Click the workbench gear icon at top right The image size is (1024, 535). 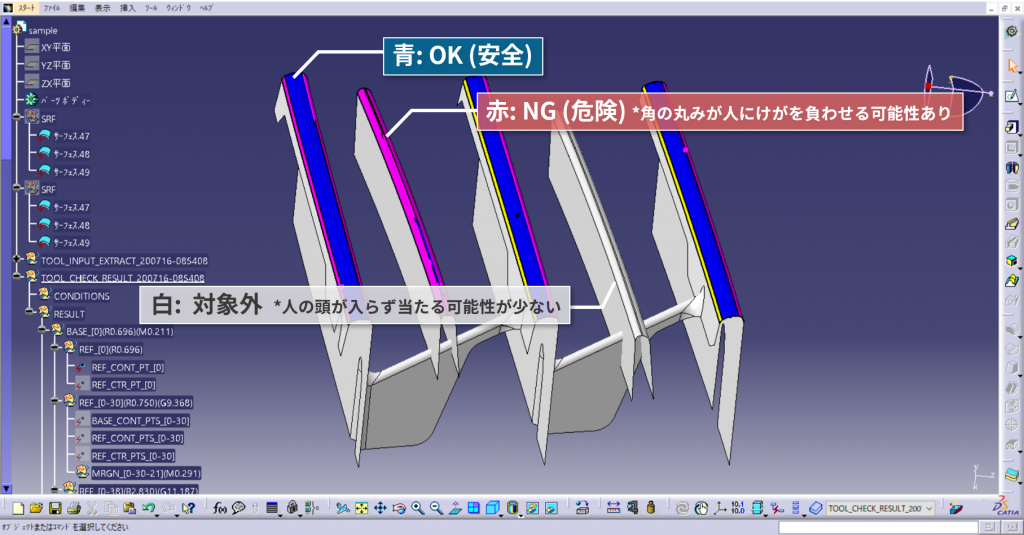(x=1012, y=31)
